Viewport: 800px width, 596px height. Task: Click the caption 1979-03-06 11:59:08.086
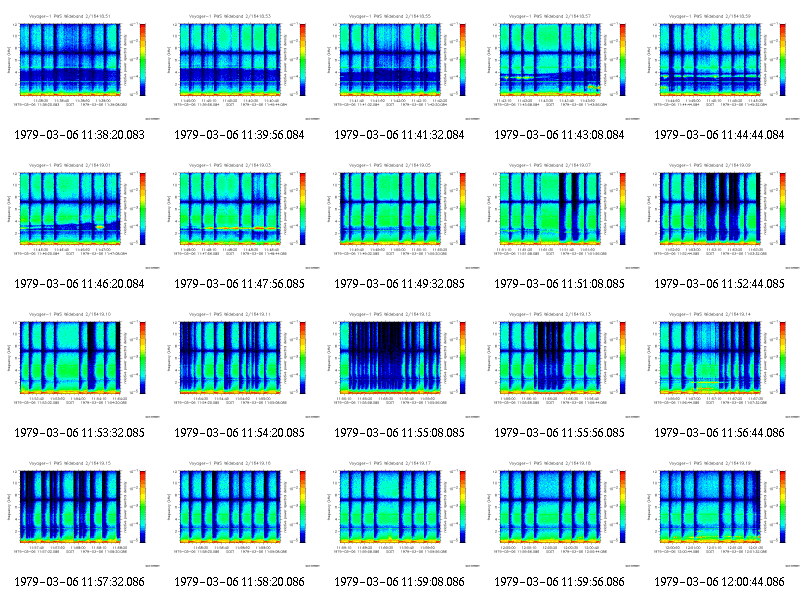click(x=399, y=582)
